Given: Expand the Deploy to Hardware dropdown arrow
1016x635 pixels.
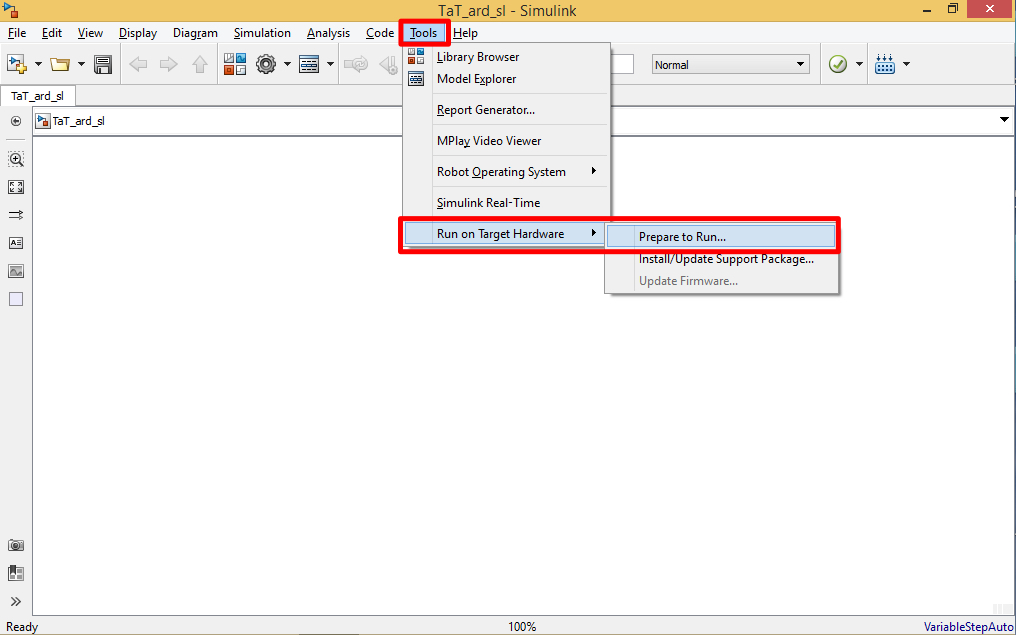Looking at the screenshot, I should [906, 64].
